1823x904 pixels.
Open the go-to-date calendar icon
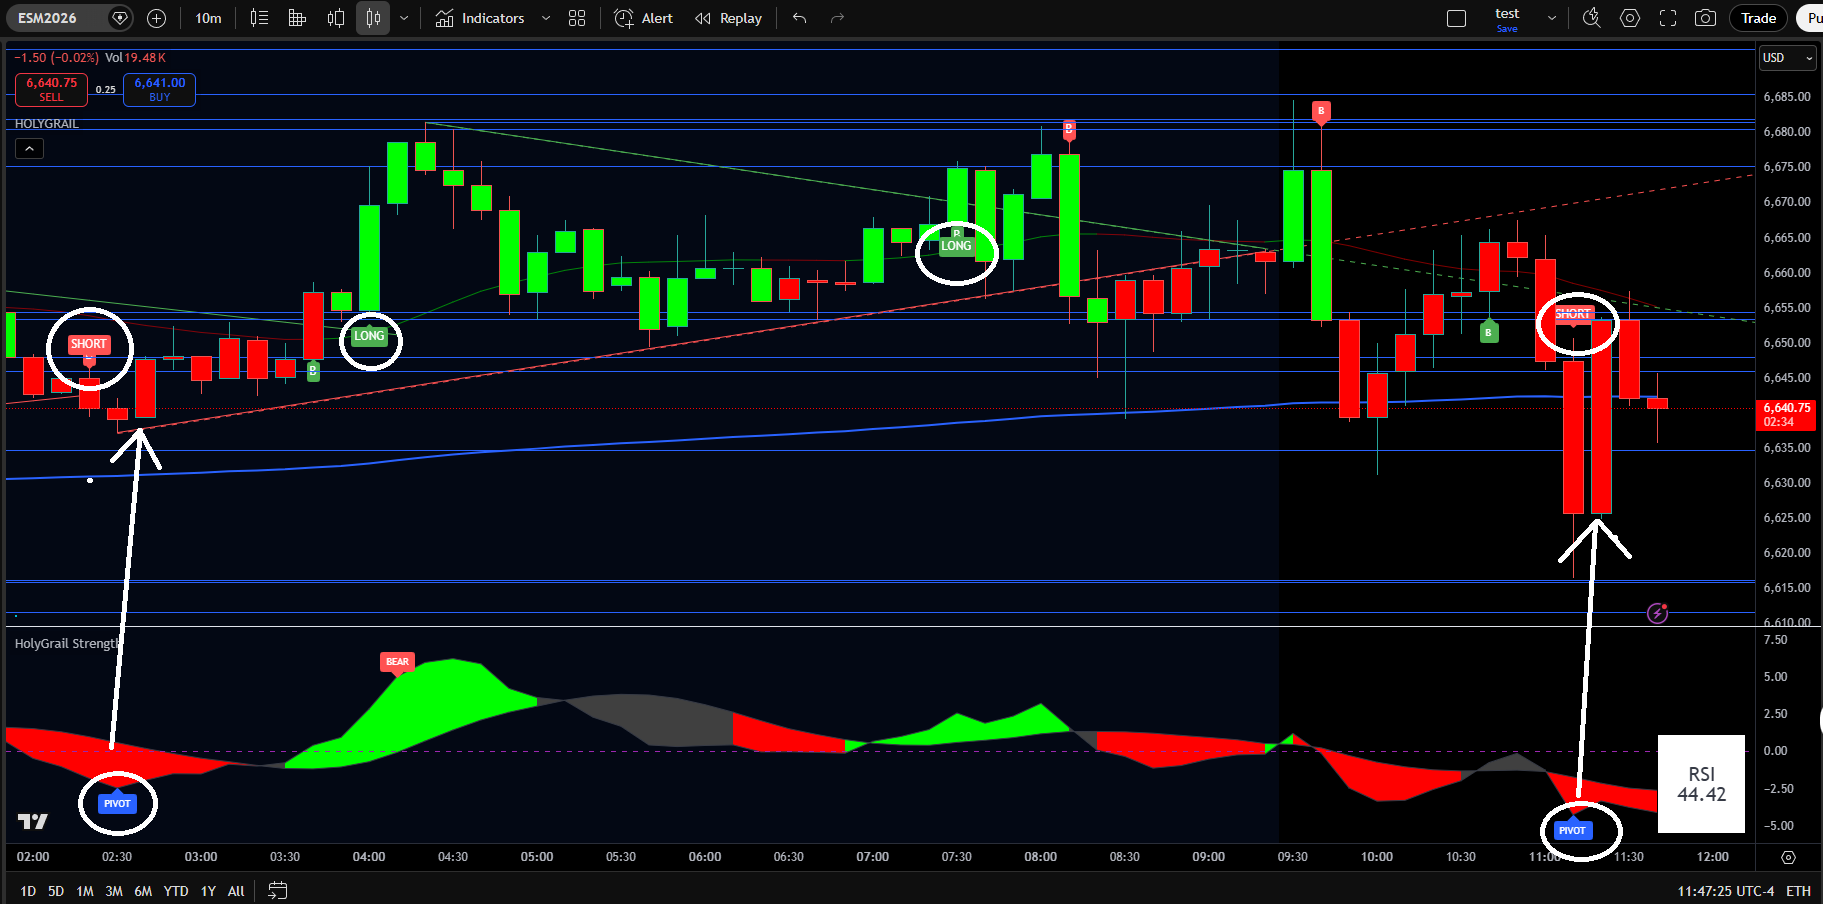[x=278, y=890]
